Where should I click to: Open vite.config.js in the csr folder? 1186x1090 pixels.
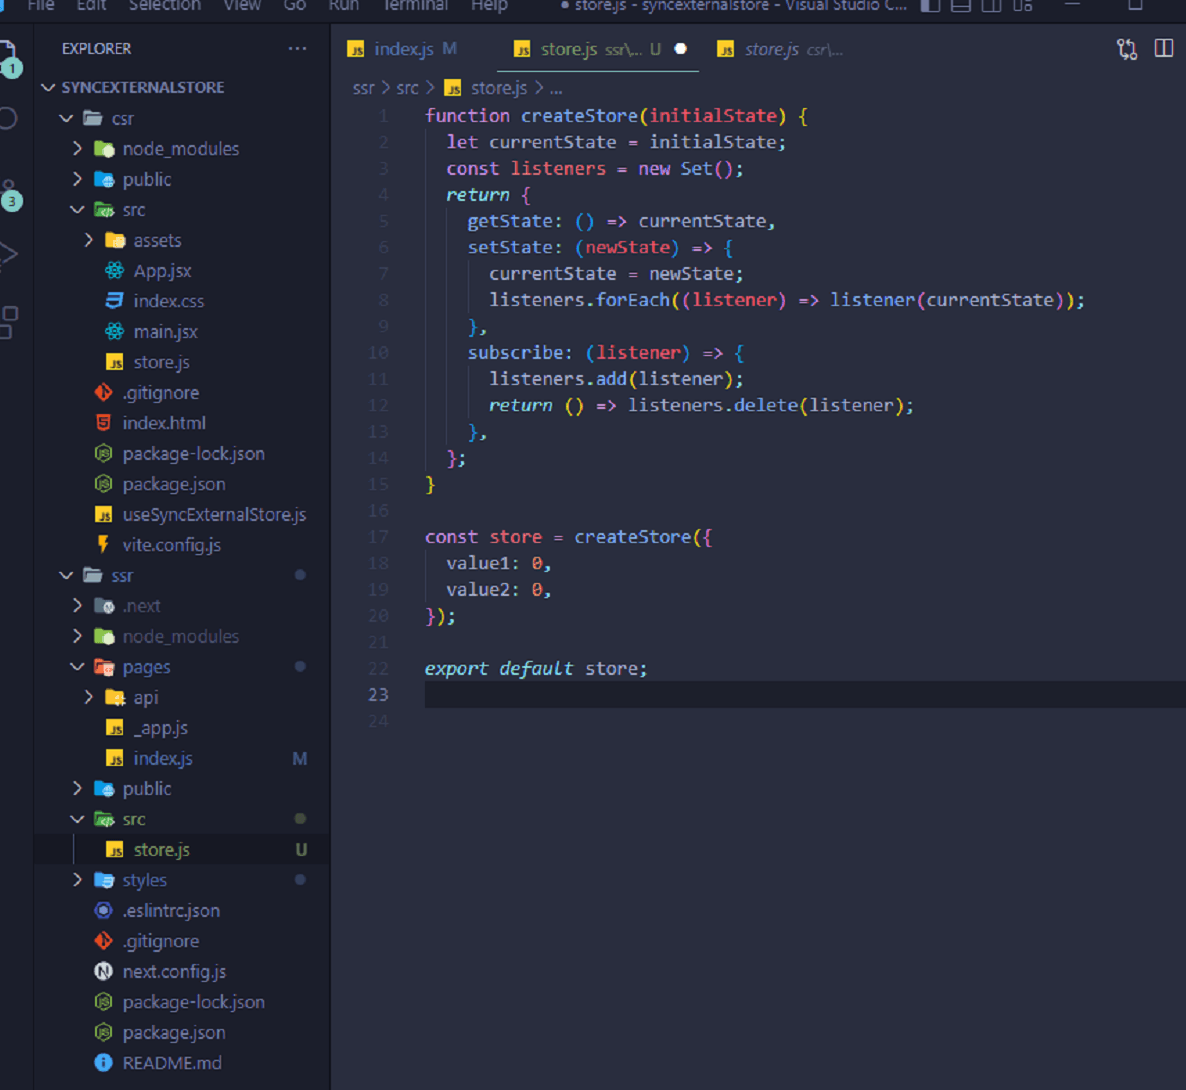click(171, 545)
